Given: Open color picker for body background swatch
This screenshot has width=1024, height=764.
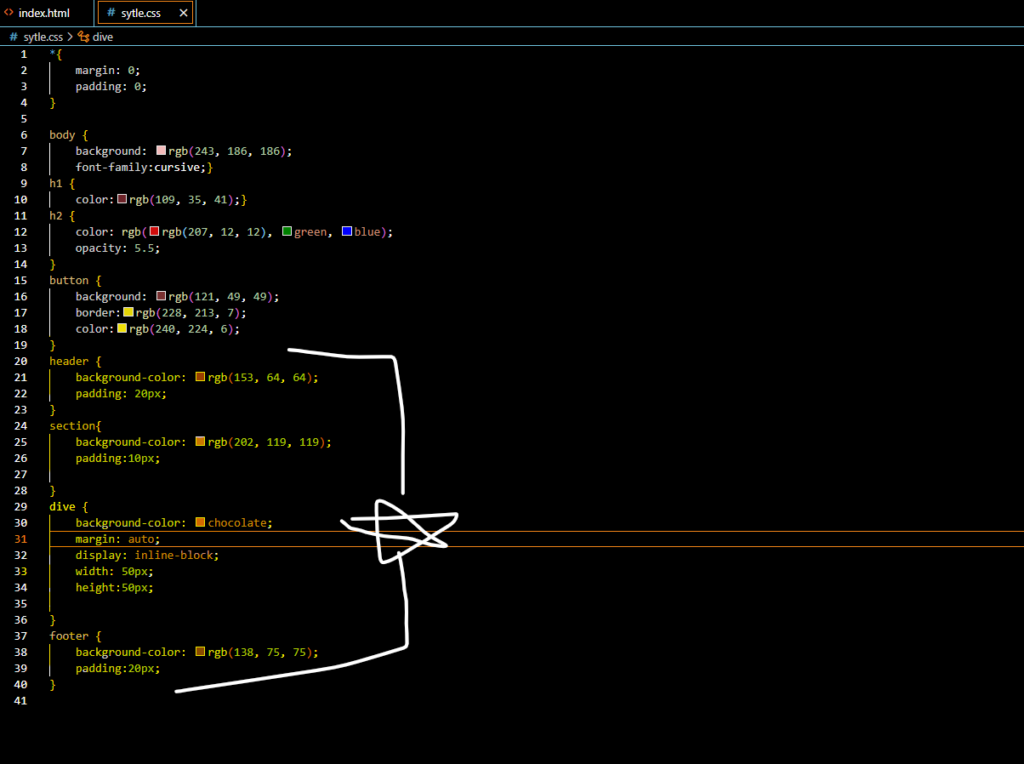Looking at the screenshot, I should point(161,151).
